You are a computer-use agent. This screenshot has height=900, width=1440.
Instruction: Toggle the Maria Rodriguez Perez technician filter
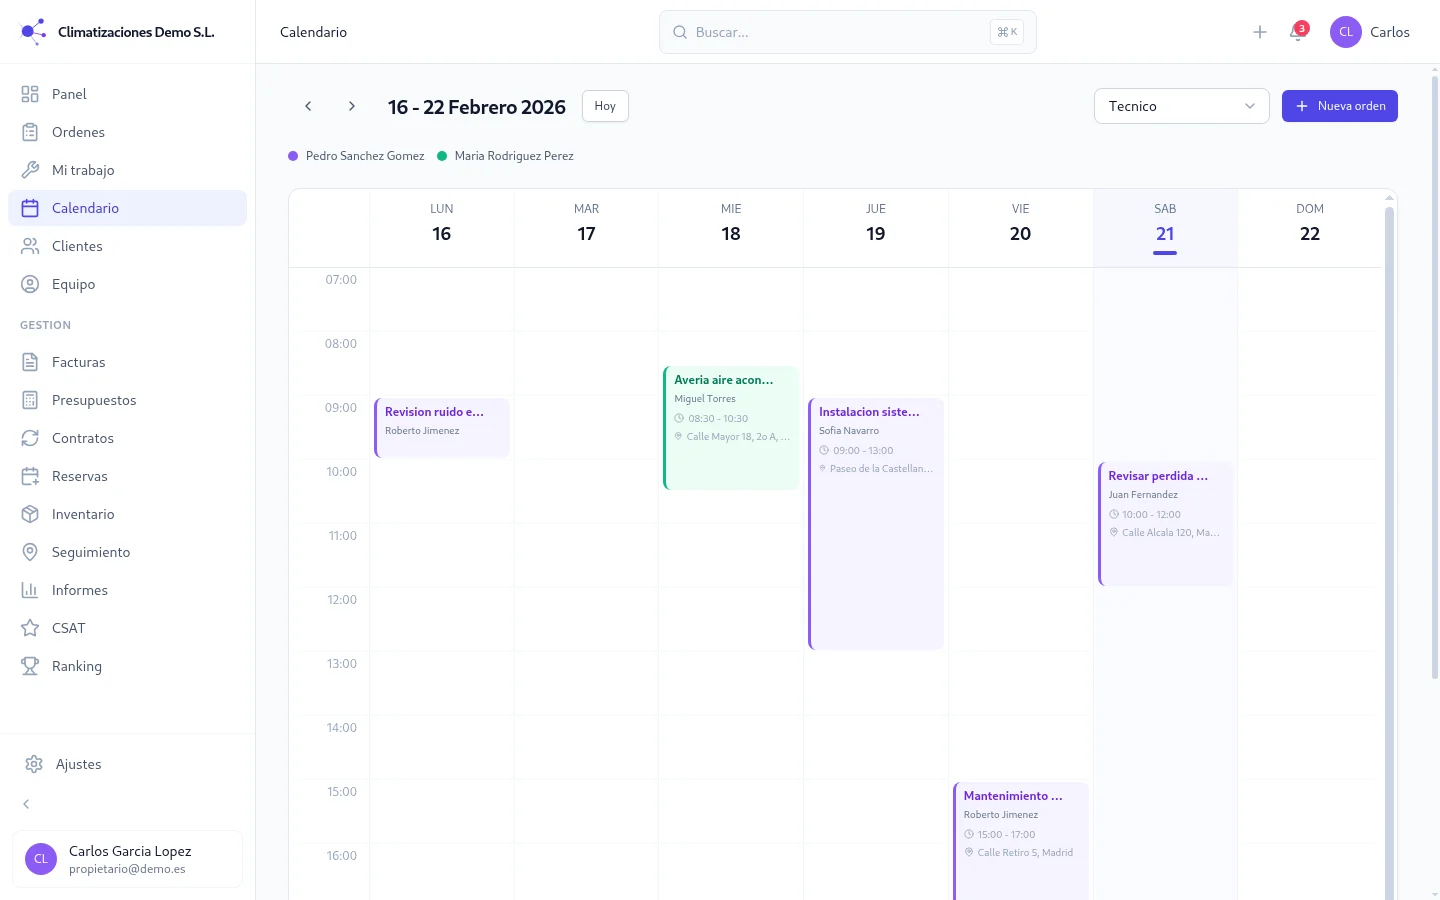coord(505,155)
